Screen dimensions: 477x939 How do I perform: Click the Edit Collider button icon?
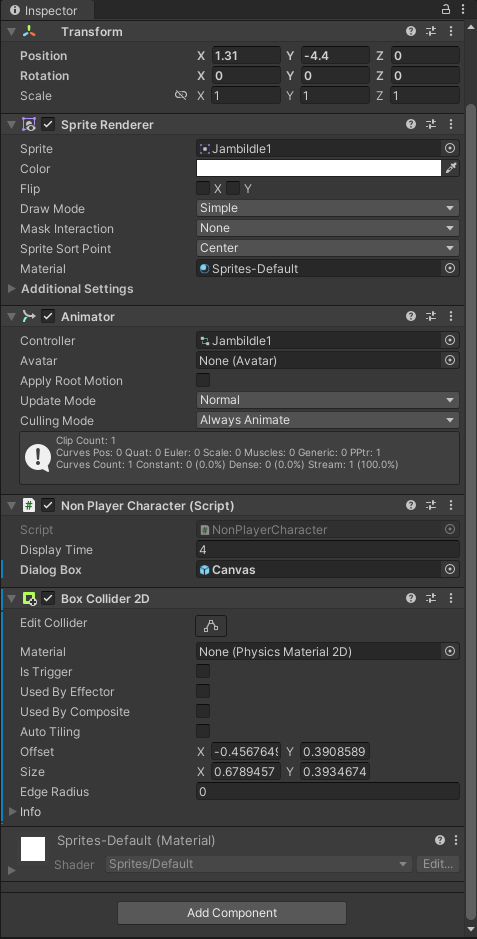coord(211,626)
